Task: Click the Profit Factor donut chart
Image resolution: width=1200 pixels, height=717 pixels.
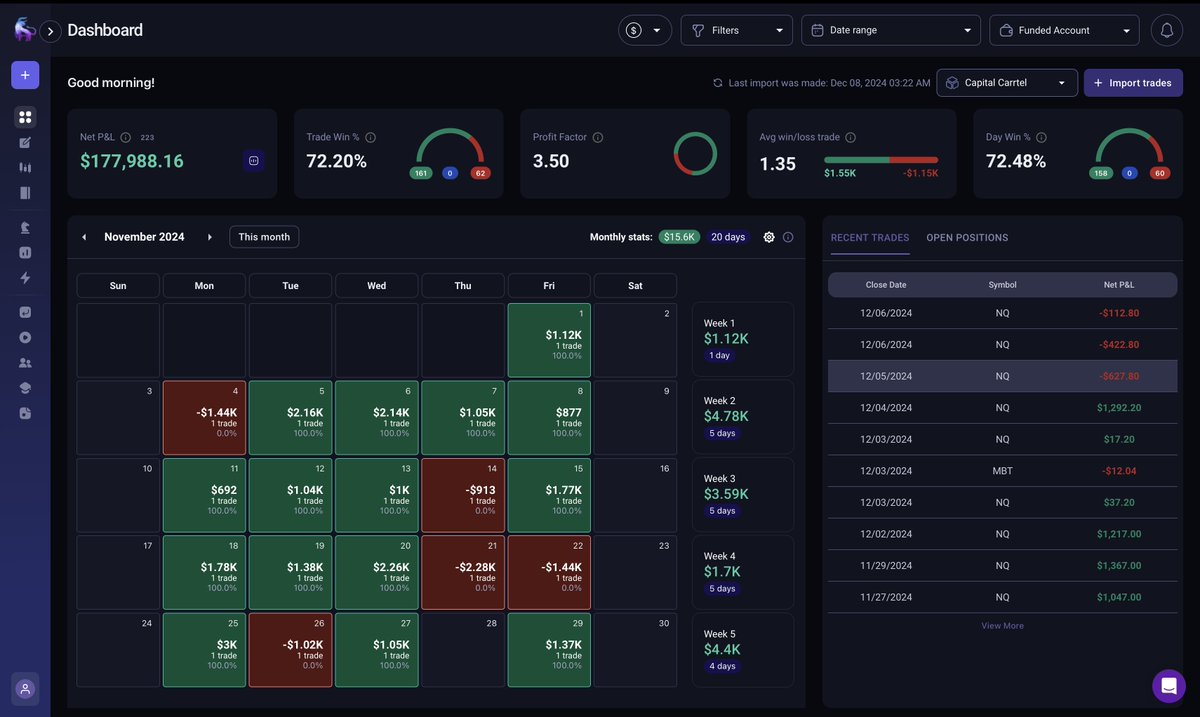Action: (695, 153)
